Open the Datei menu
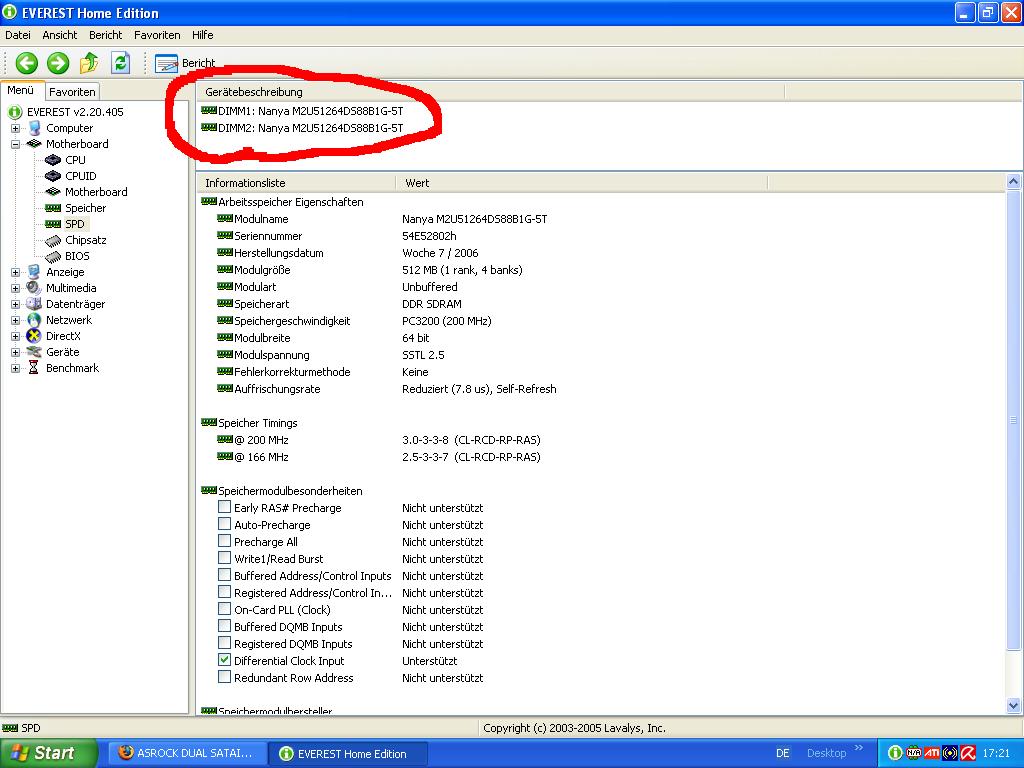This screenshot has height=768, width=1024. click(x=18, y=35)
